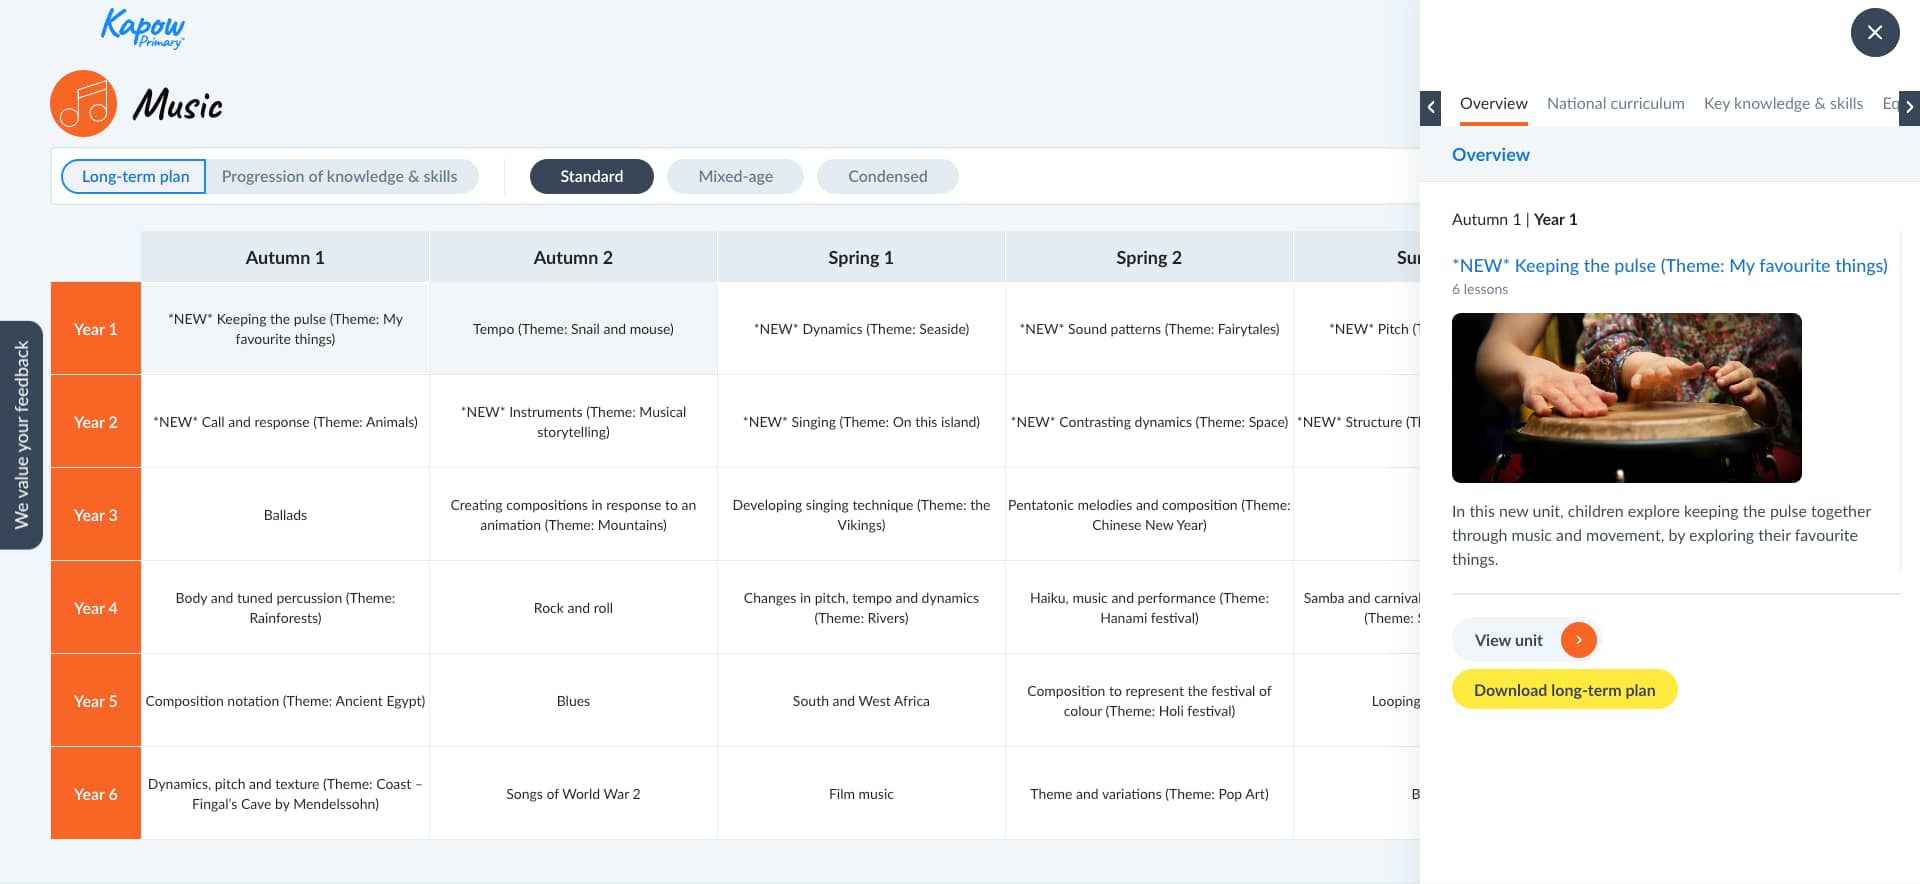
Task: Click the right tab scroll arrow
Action: [1909, 107]
